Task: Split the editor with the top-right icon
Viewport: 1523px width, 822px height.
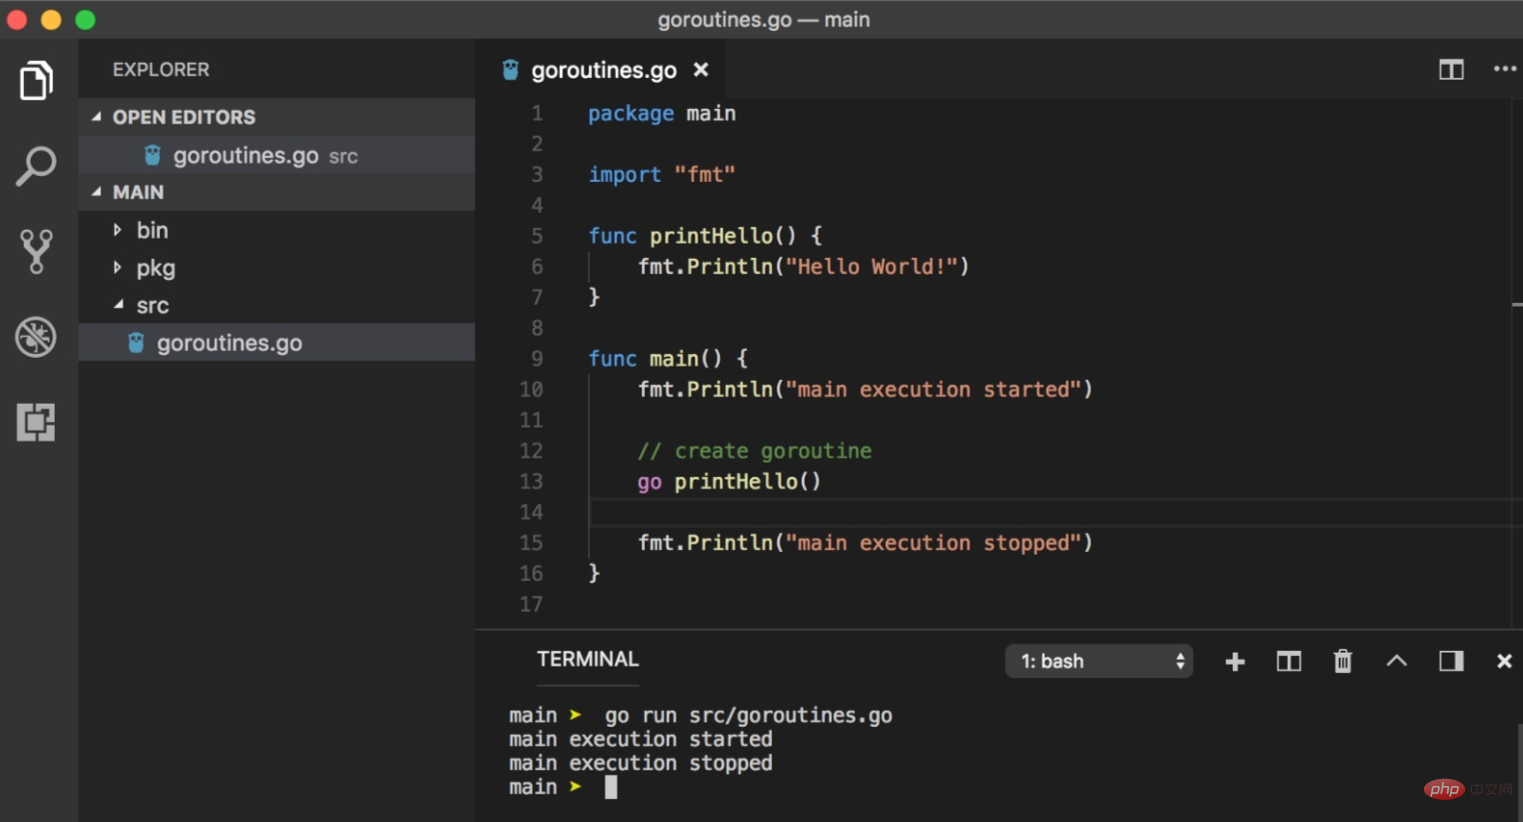Action: click(1450, 69)
